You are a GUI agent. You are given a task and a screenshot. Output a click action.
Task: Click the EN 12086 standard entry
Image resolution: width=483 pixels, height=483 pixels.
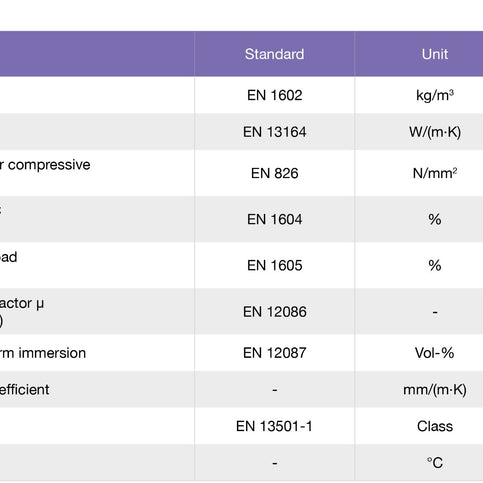275,312
